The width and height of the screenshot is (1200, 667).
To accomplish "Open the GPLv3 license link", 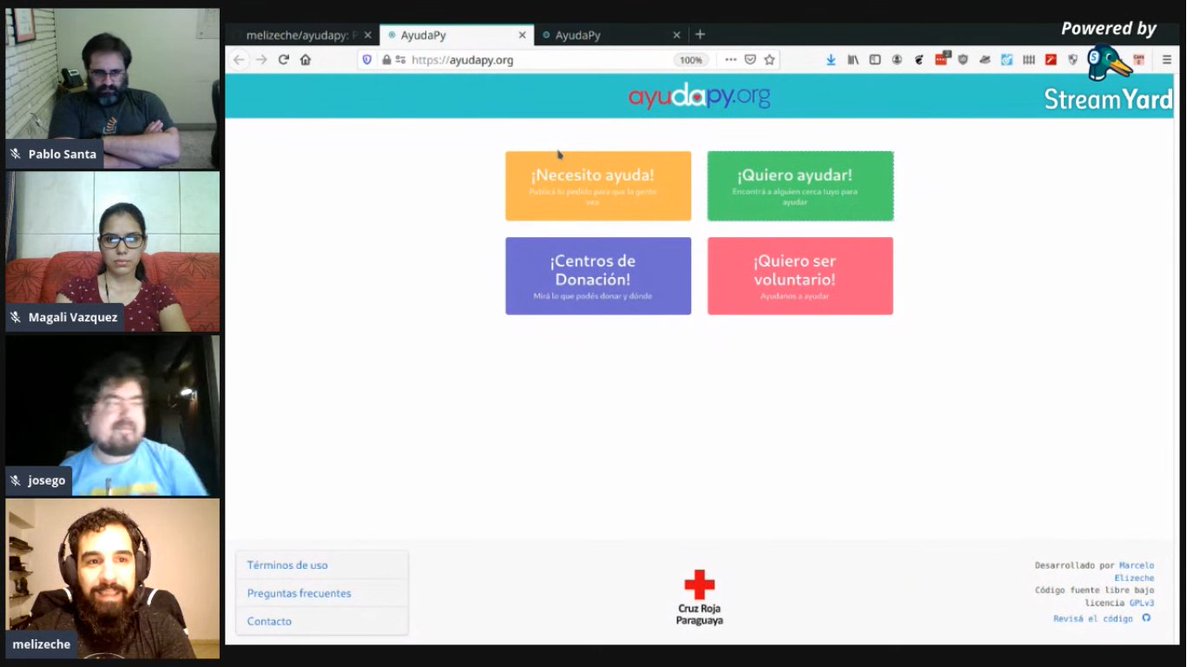I will pyautogui.click(x=1142, y=603).
